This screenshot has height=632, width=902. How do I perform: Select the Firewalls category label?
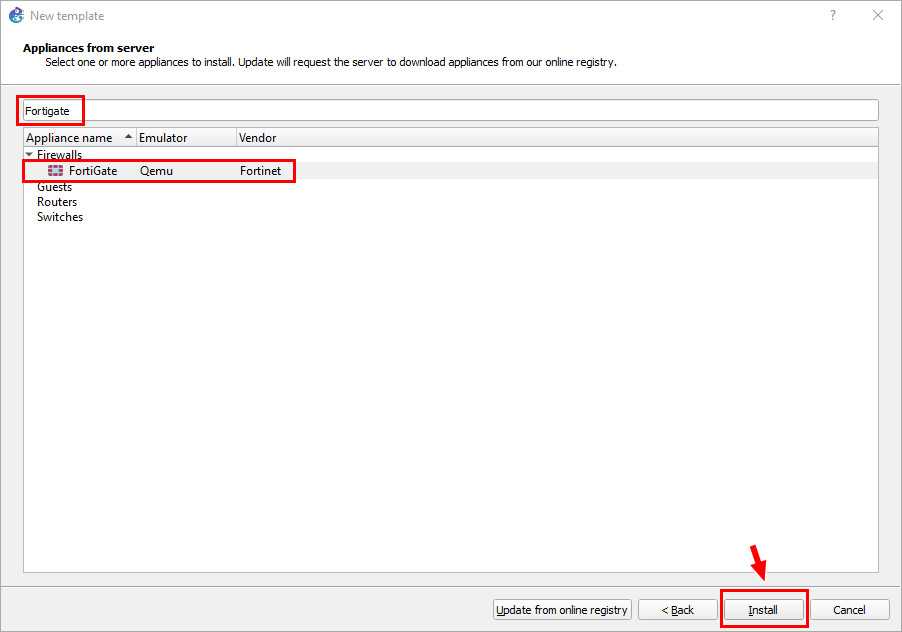(x=61, y=154)
